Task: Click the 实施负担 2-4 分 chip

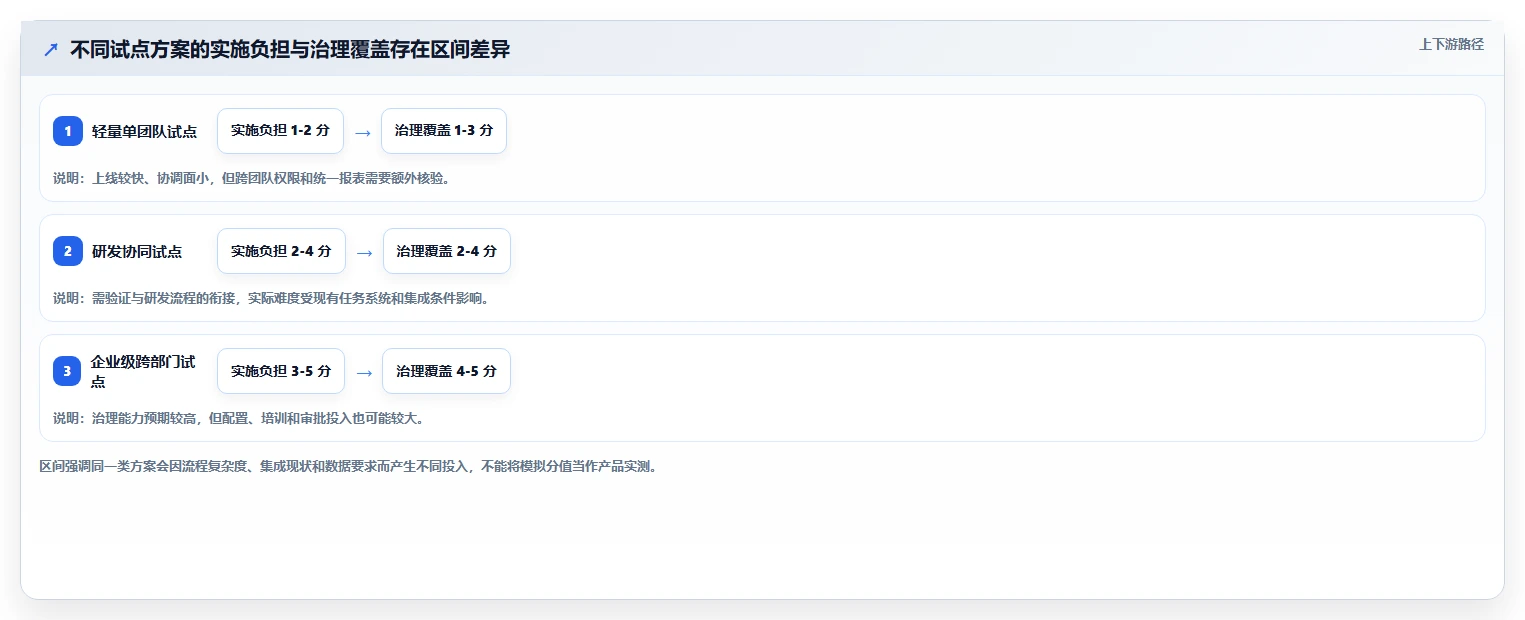Action: [281, 251]
